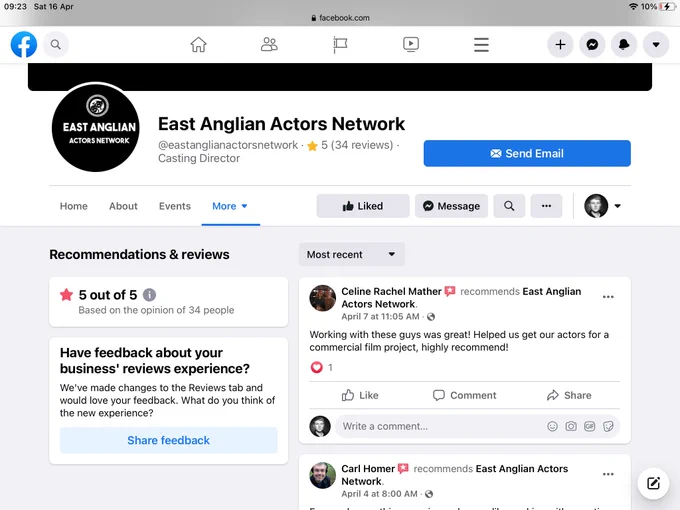This screenshot has width=680, height=510.
Task: Search within the page via magnifier button
Action: [509, 206]
